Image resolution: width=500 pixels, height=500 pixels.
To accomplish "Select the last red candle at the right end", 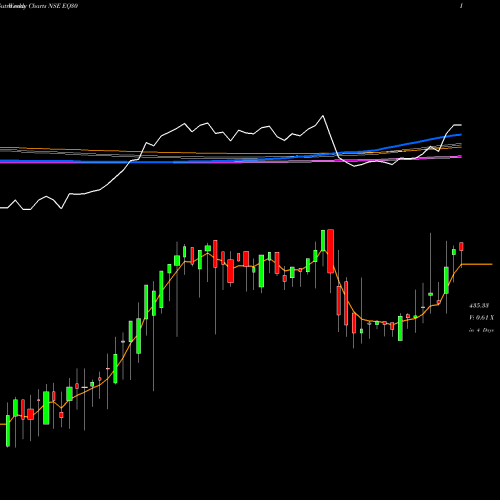I will click(461, 247).
